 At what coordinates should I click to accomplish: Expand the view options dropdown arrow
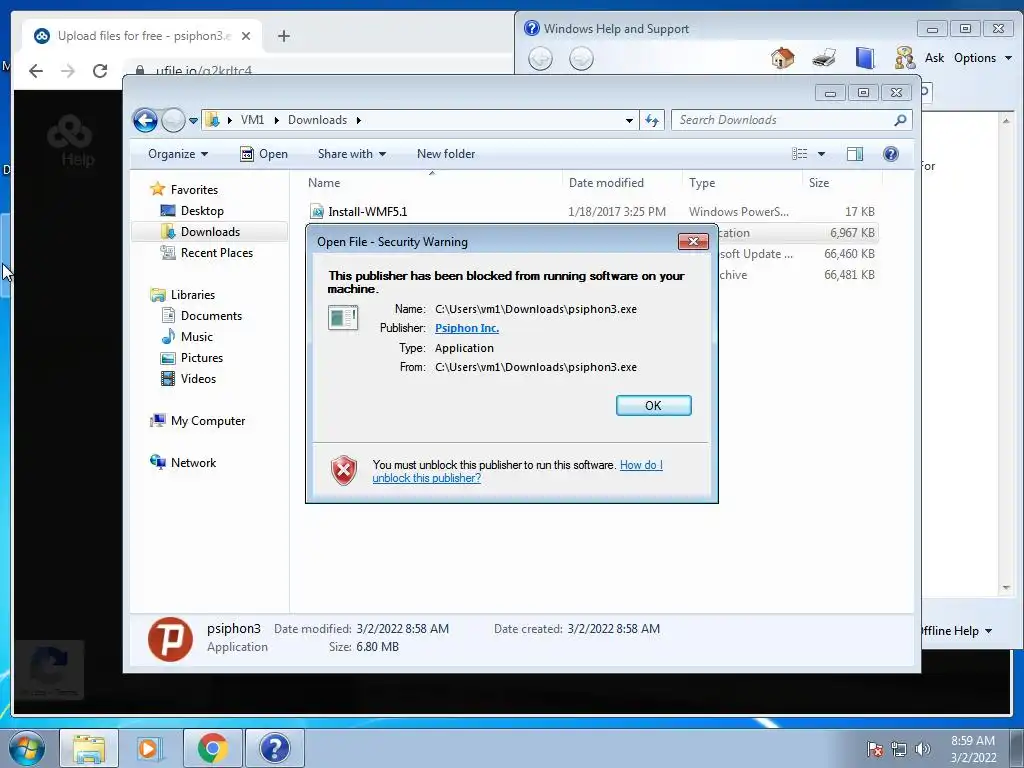822,154
